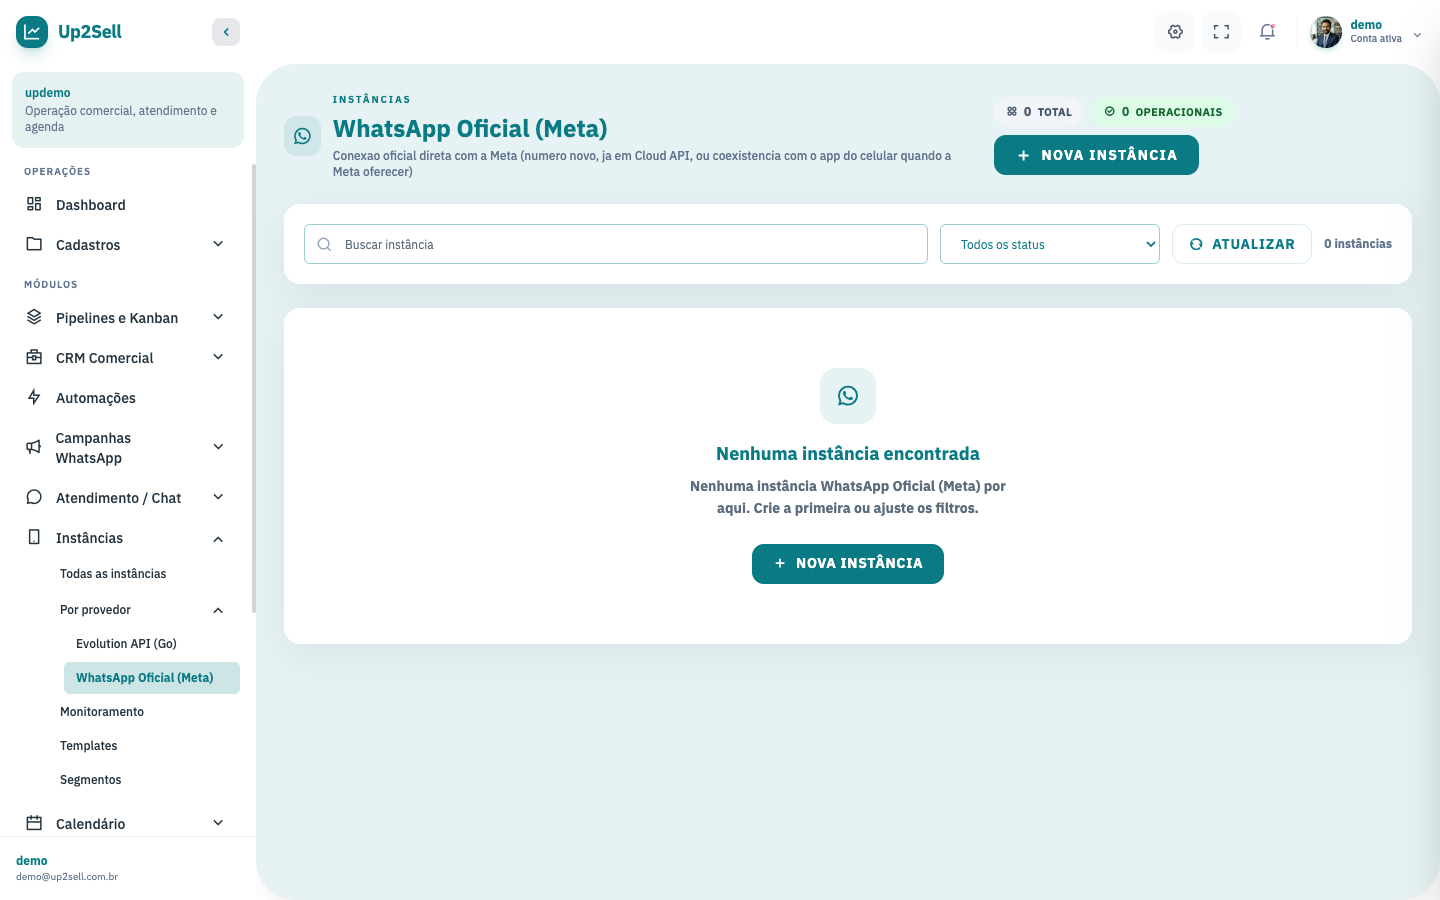Click the Dashboard grid icon
Viewport: 1440px width, 900px height.
click(x=34, y=204)
